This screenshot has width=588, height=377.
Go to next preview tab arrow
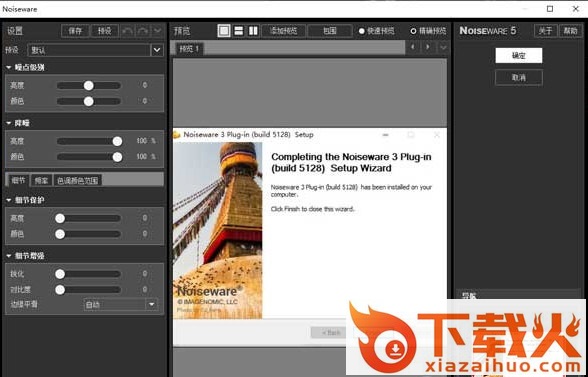click(428, 47)
